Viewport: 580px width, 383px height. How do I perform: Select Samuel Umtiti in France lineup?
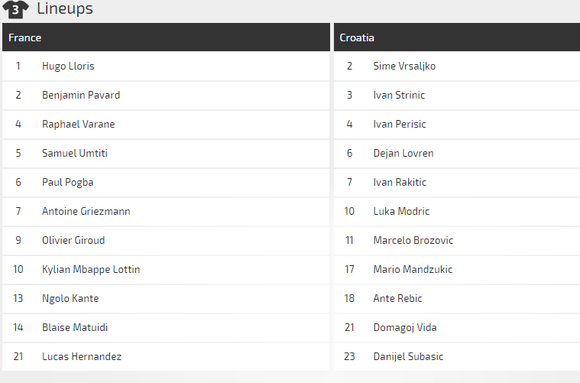coord(75,153)
